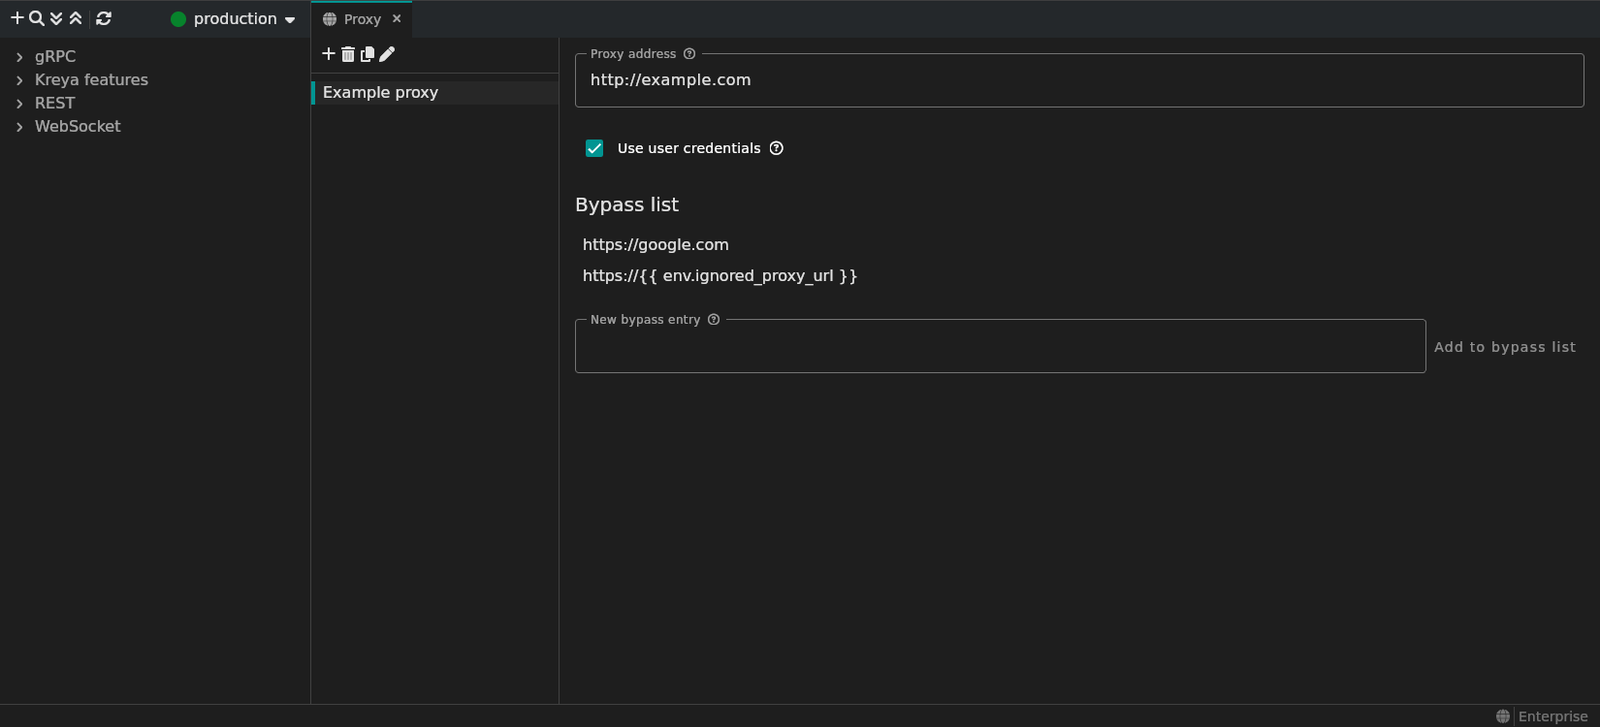Delete the selected proxy using trash icon
The width and height of the screenshot is (1600, 727).
coord(348,54)
